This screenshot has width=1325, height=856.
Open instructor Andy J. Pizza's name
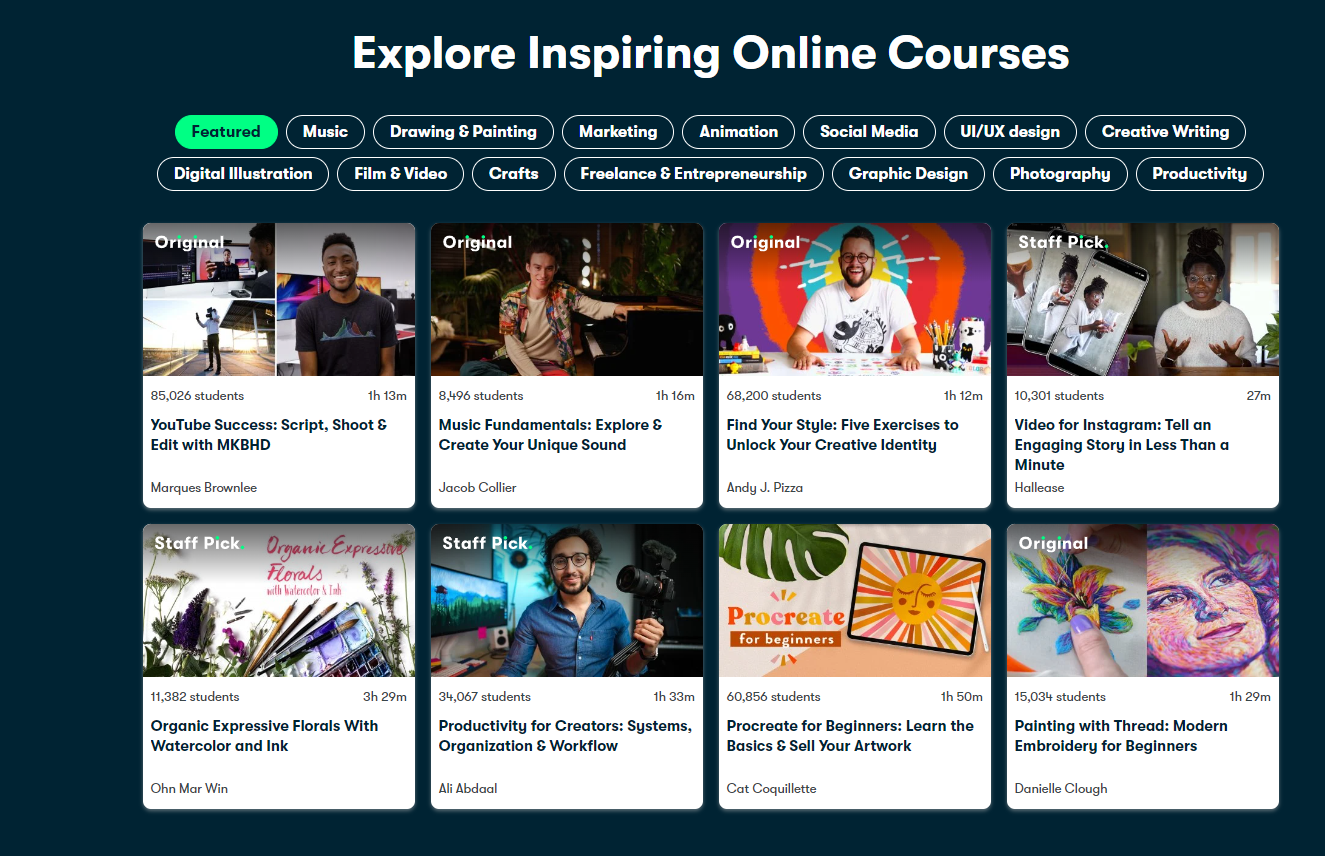pyautogui.click(x=765, y=488)
